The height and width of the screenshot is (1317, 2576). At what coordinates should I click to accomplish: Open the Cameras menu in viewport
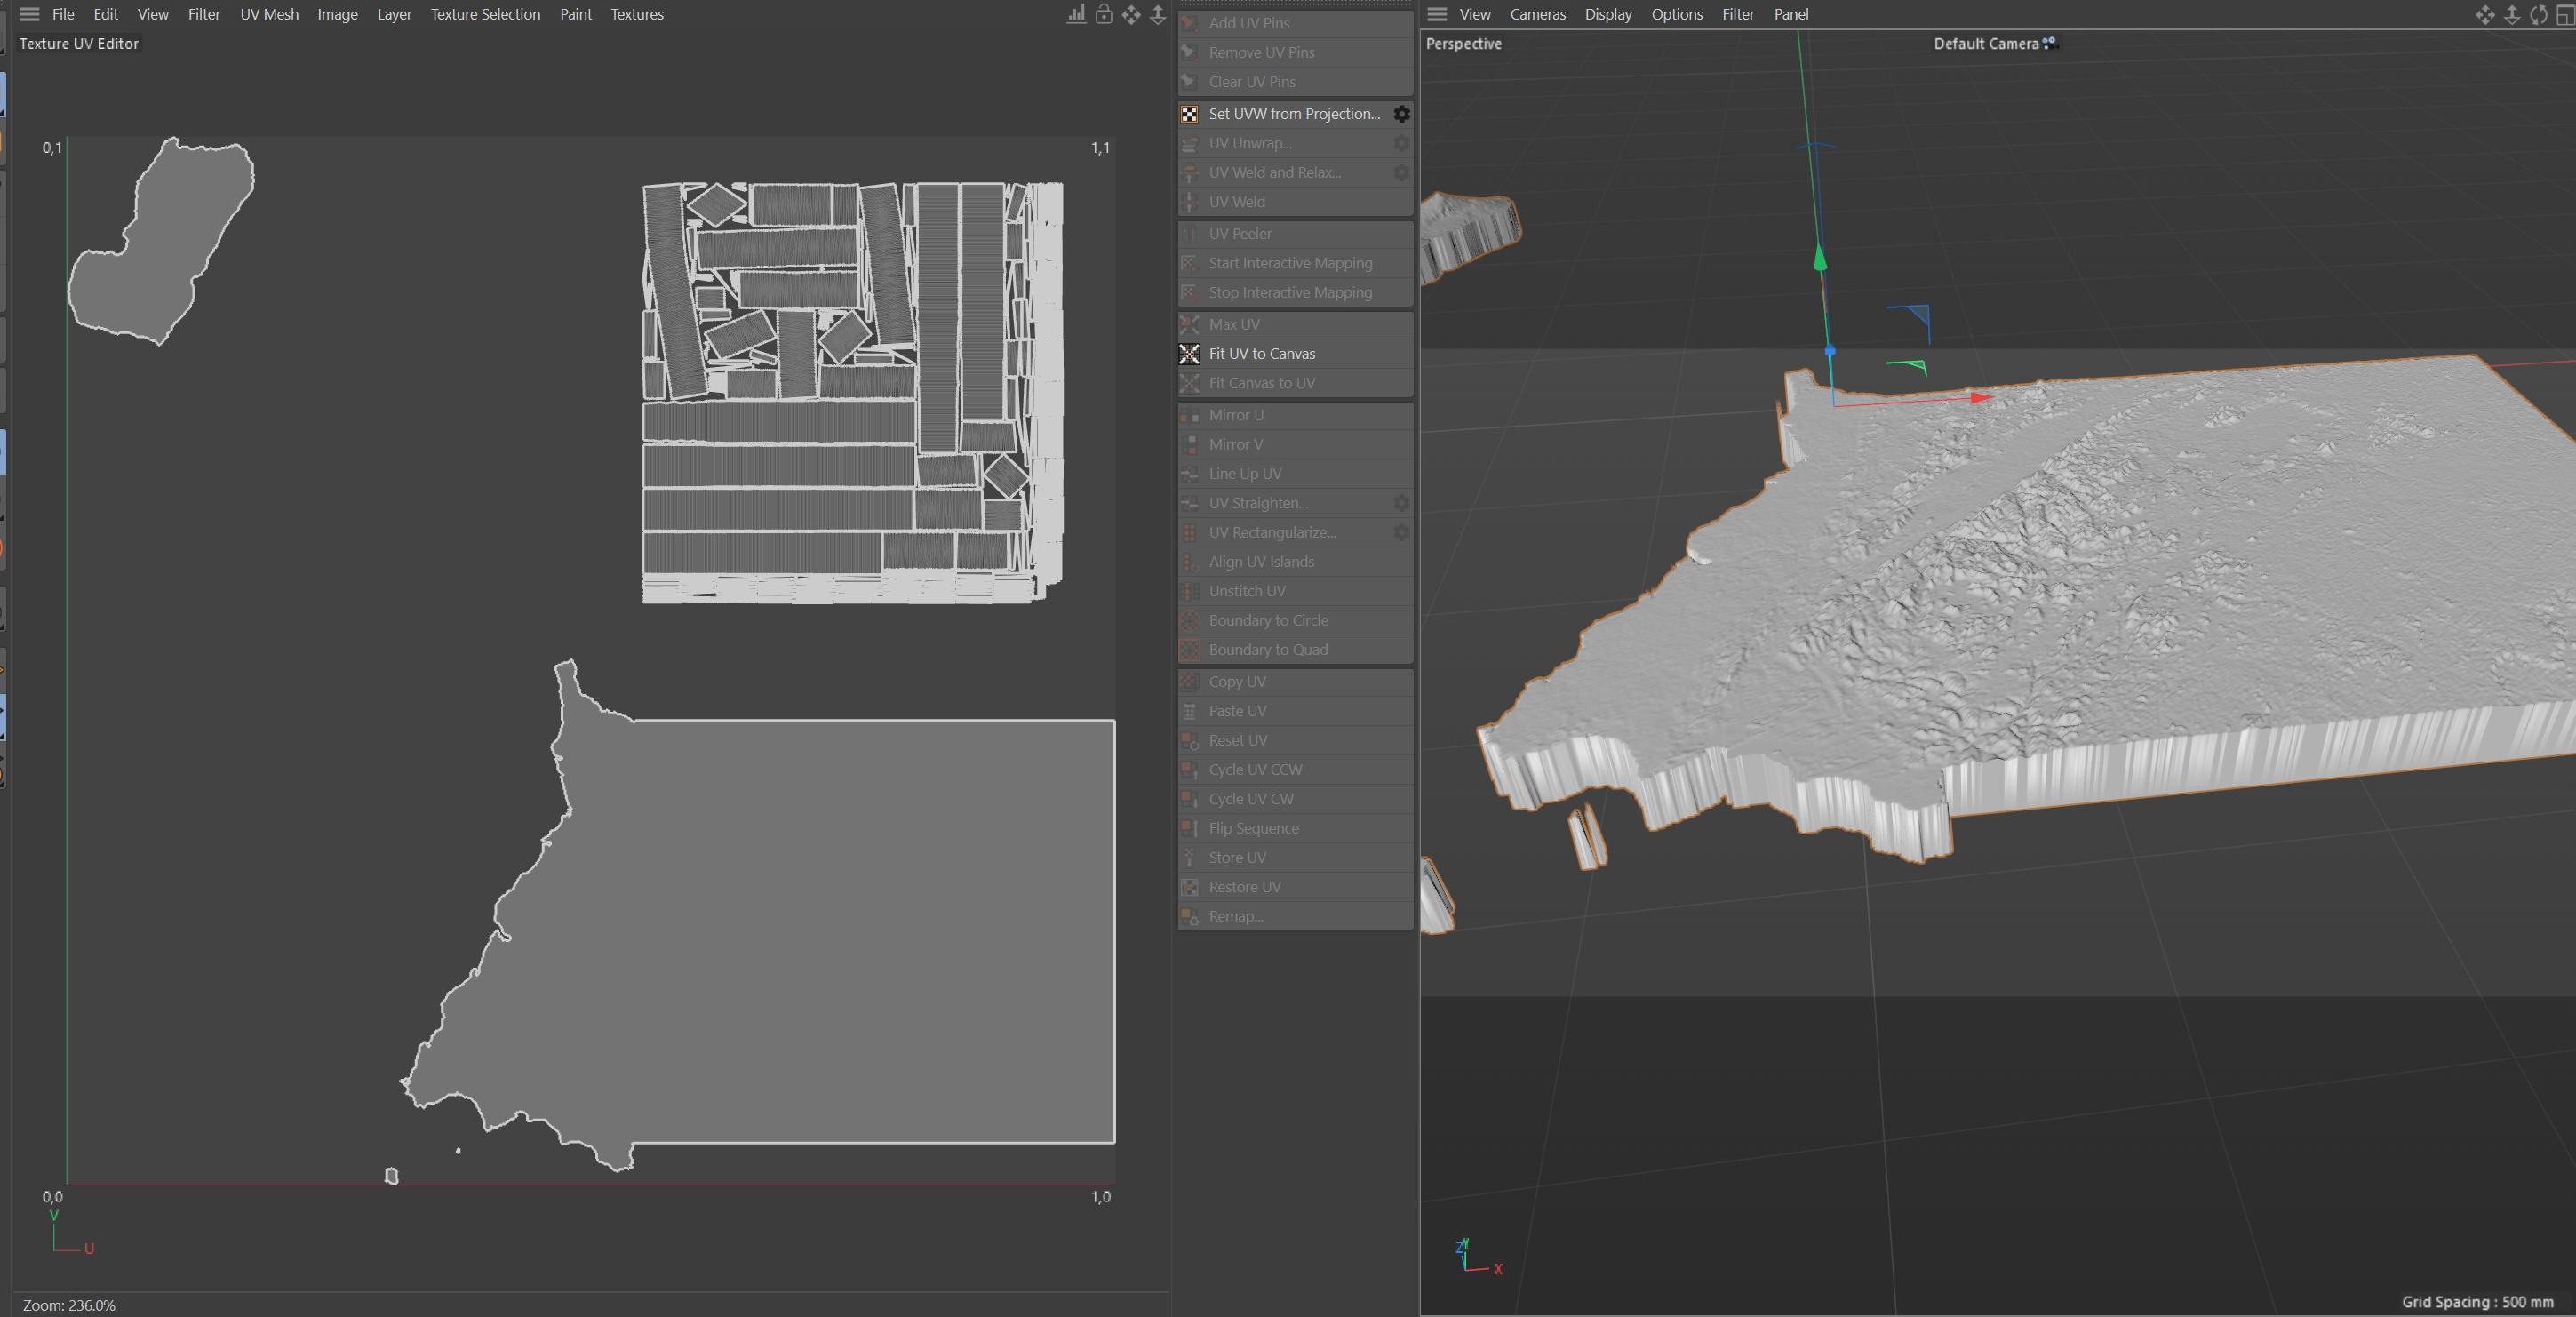(1537, 14)
